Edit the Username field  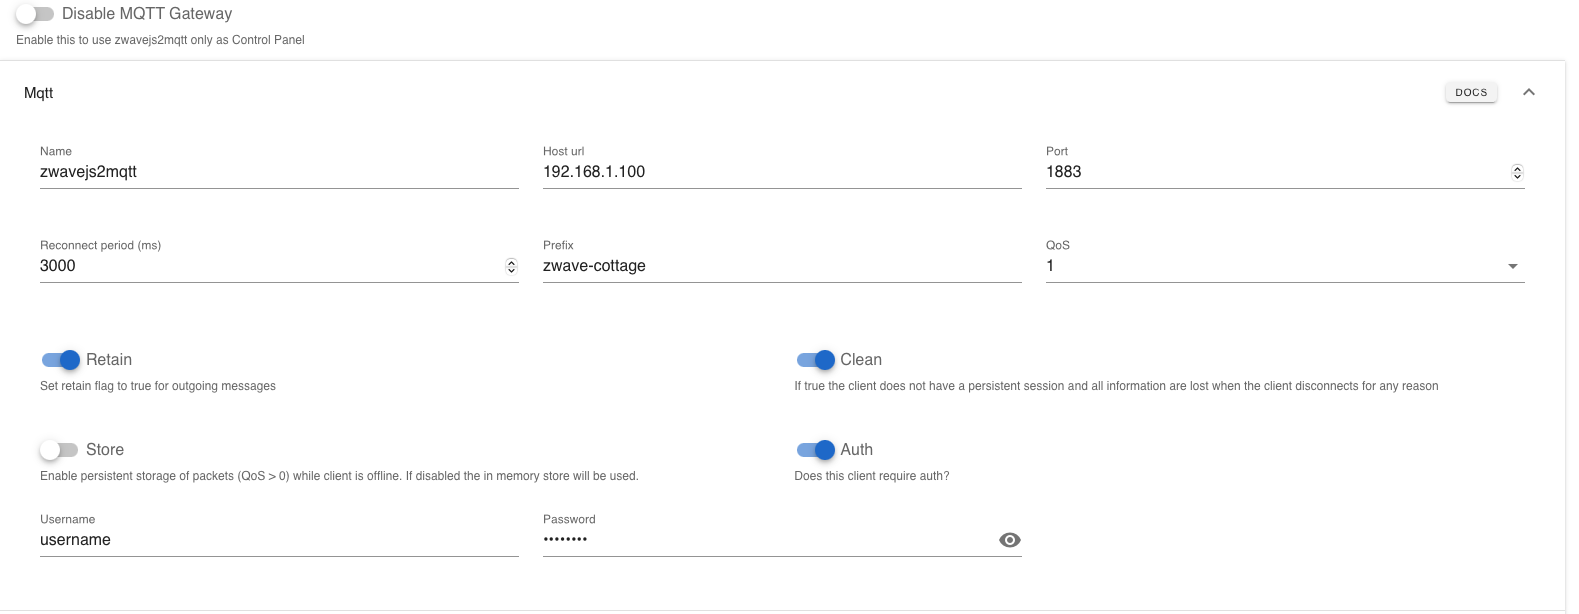point(279,540)
